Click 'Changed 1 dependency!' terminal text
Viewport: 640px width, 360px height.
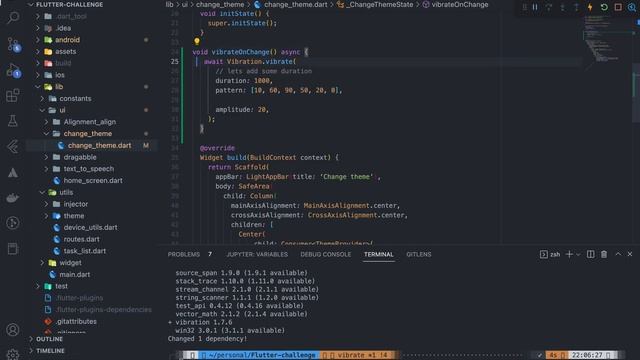pos(207,339)
